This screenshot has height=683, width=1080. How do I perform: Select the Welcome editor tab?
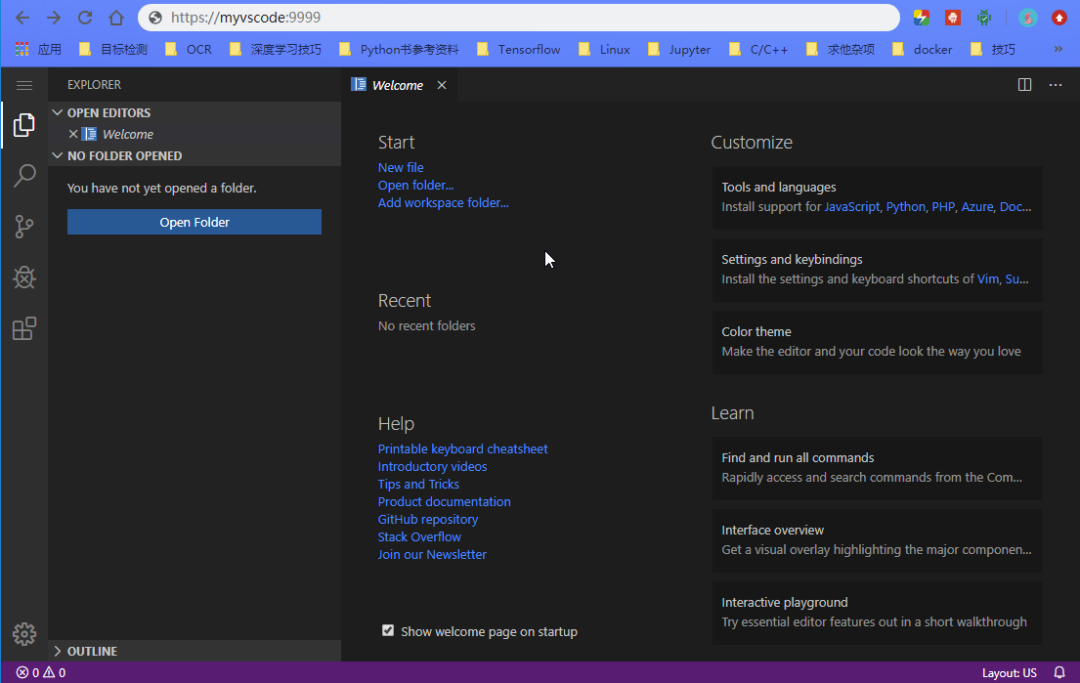click(x=397, y=85)
